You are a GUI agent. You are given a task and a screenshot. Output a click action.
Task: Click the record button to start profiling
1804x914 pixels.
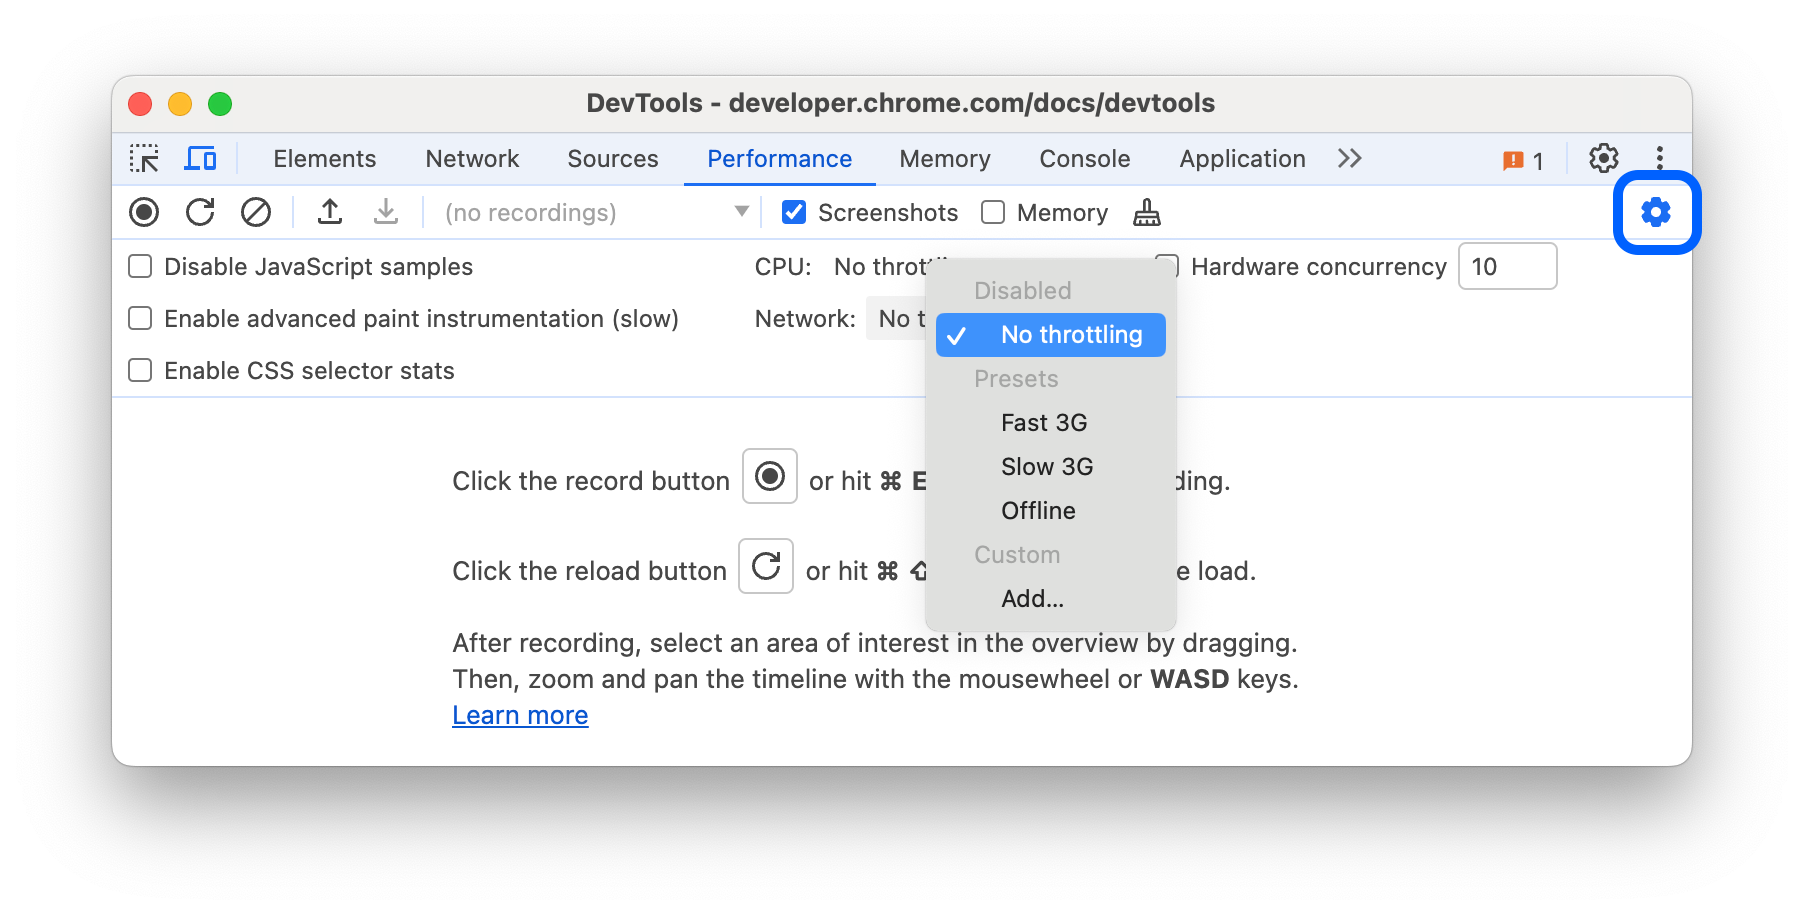(x=144, y=212)
